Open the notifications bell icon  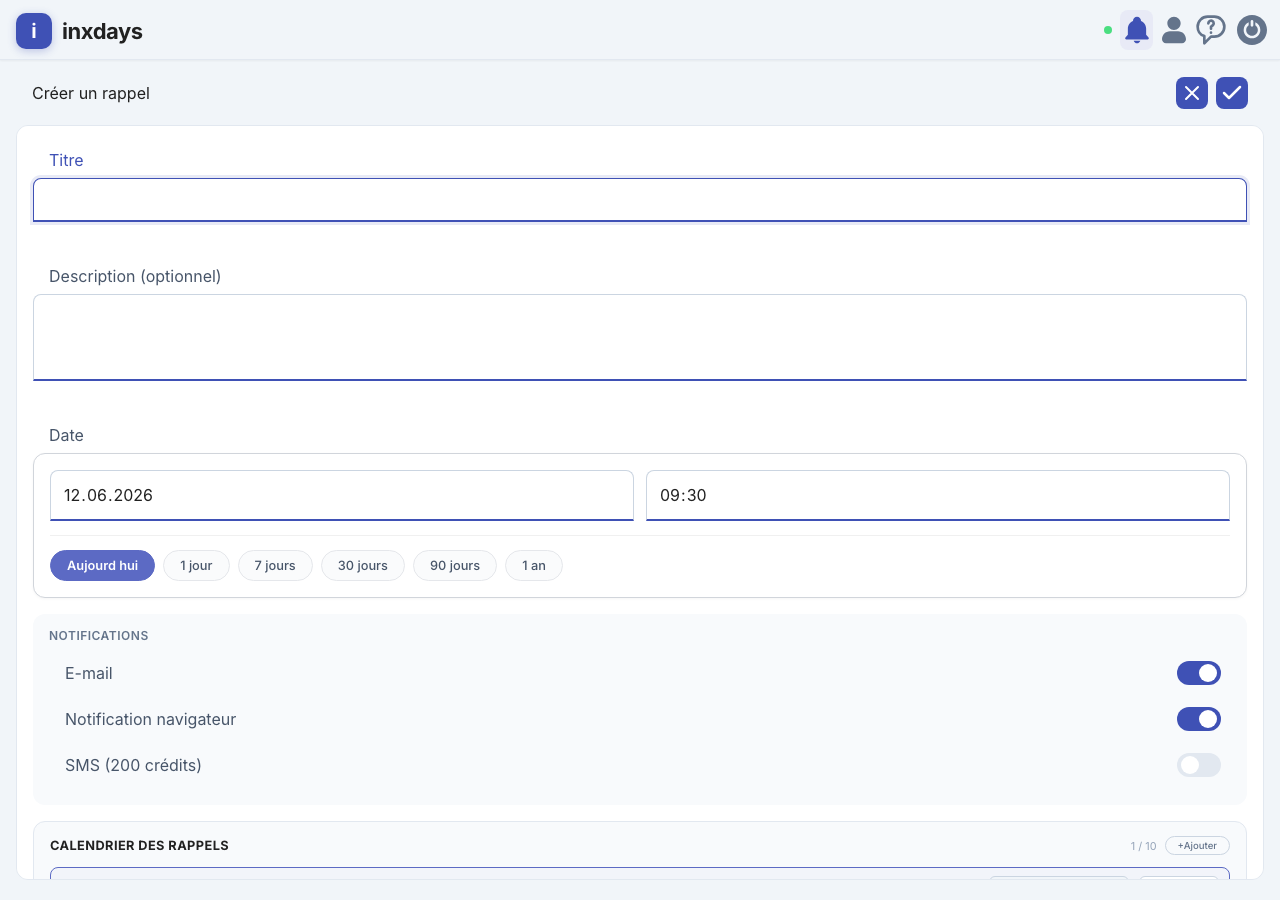point(1136,30)
